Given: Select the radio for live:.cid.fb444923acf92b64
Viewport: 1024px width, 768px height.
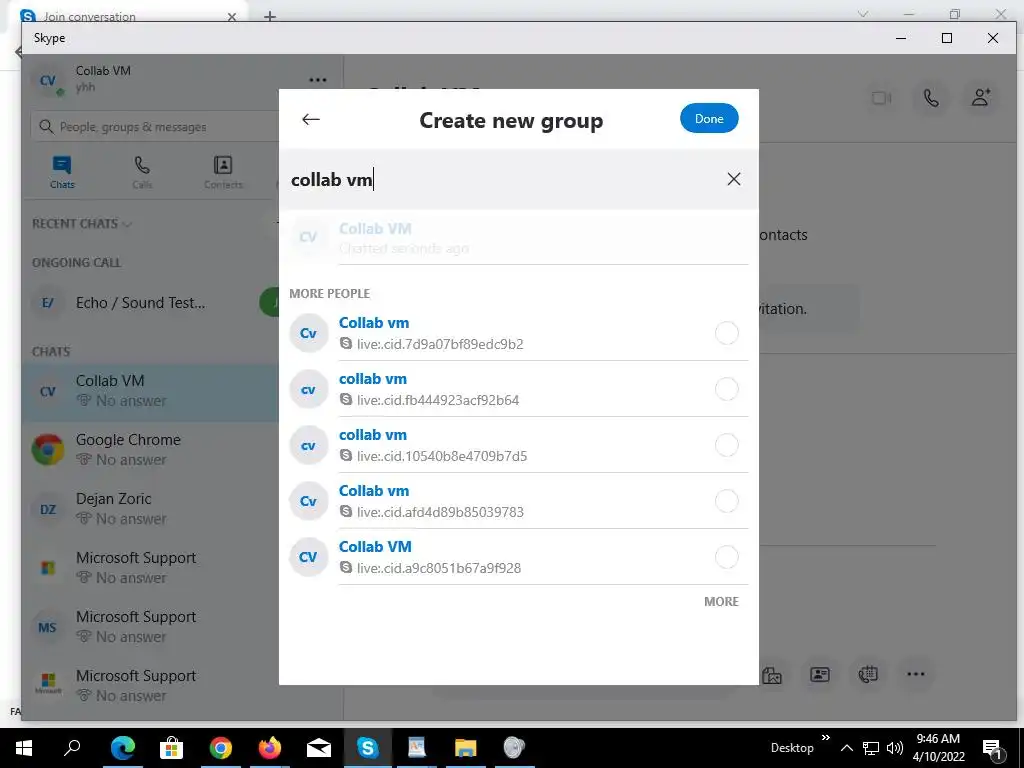Looking at the screenshot, I should point(726,389).
